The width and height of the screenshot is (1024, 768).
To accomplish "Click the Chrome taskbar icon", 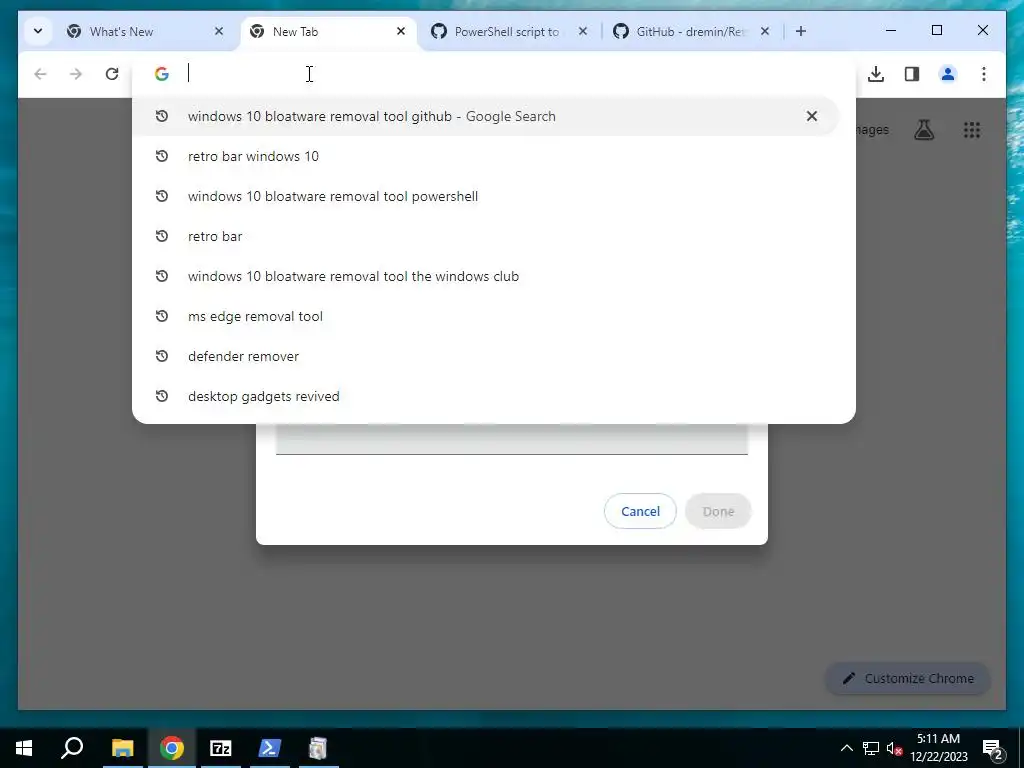I will point(172,748).
